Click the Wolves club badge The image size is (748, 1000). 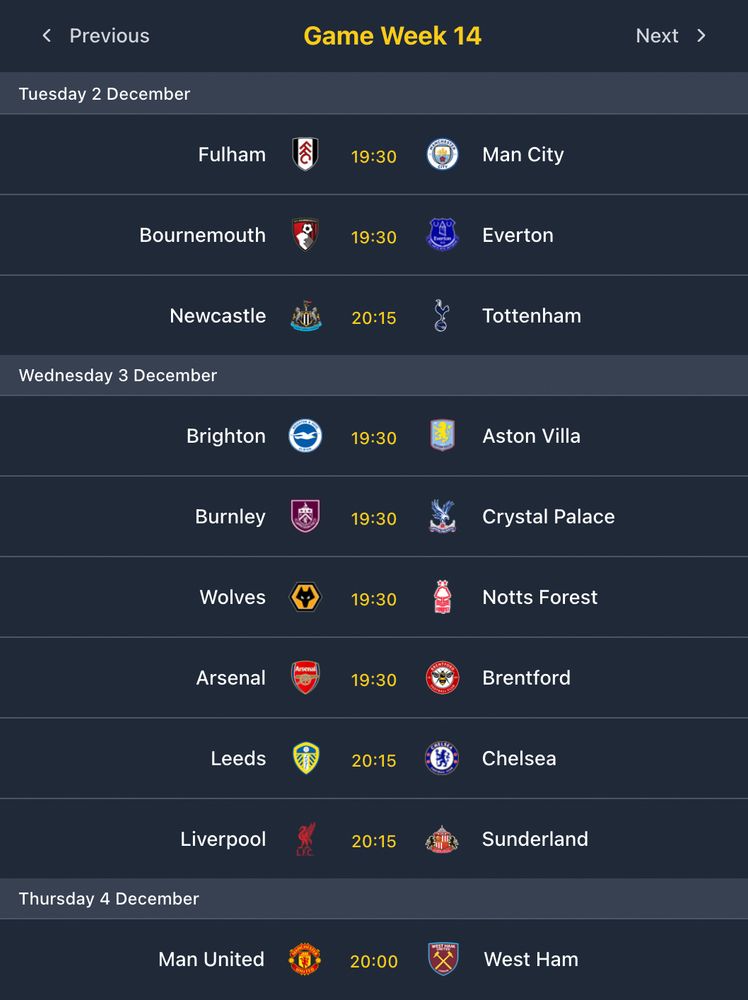305,598
